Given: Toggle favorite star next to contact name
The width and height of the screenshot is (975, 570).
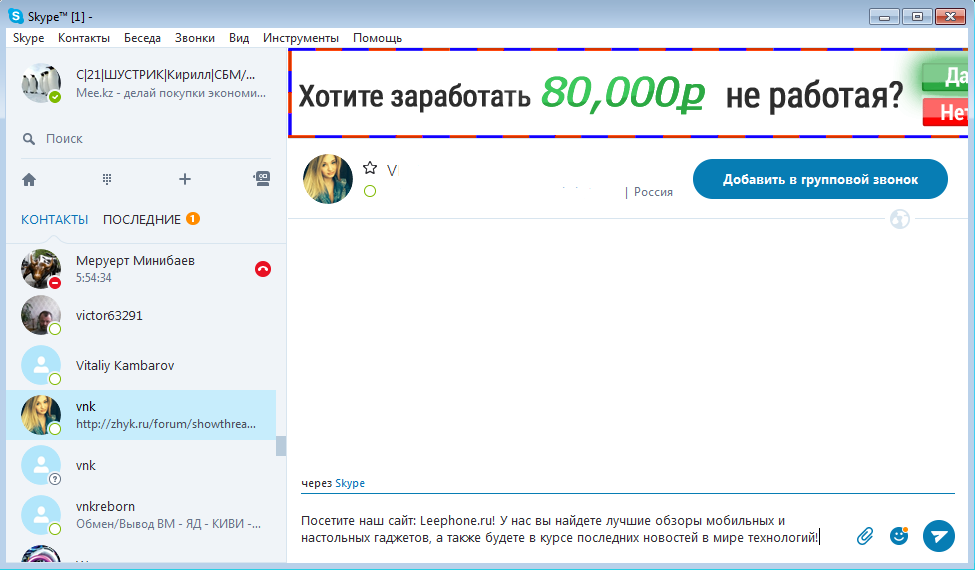Looking at the screenshot, I should pos(370,168).
